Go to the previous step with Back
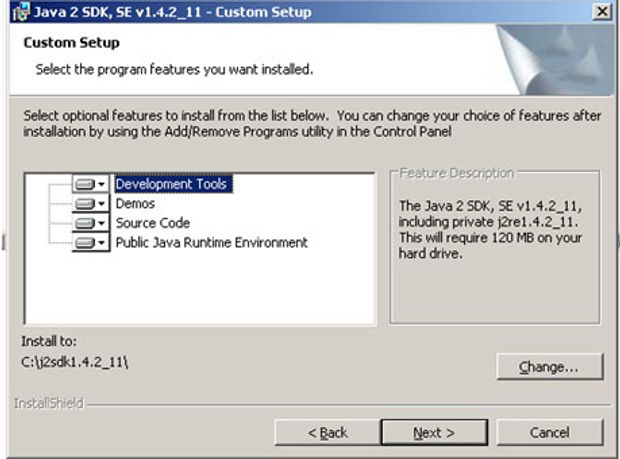The height and width of the screenshot is (459, 620). [x=327, y=433]
